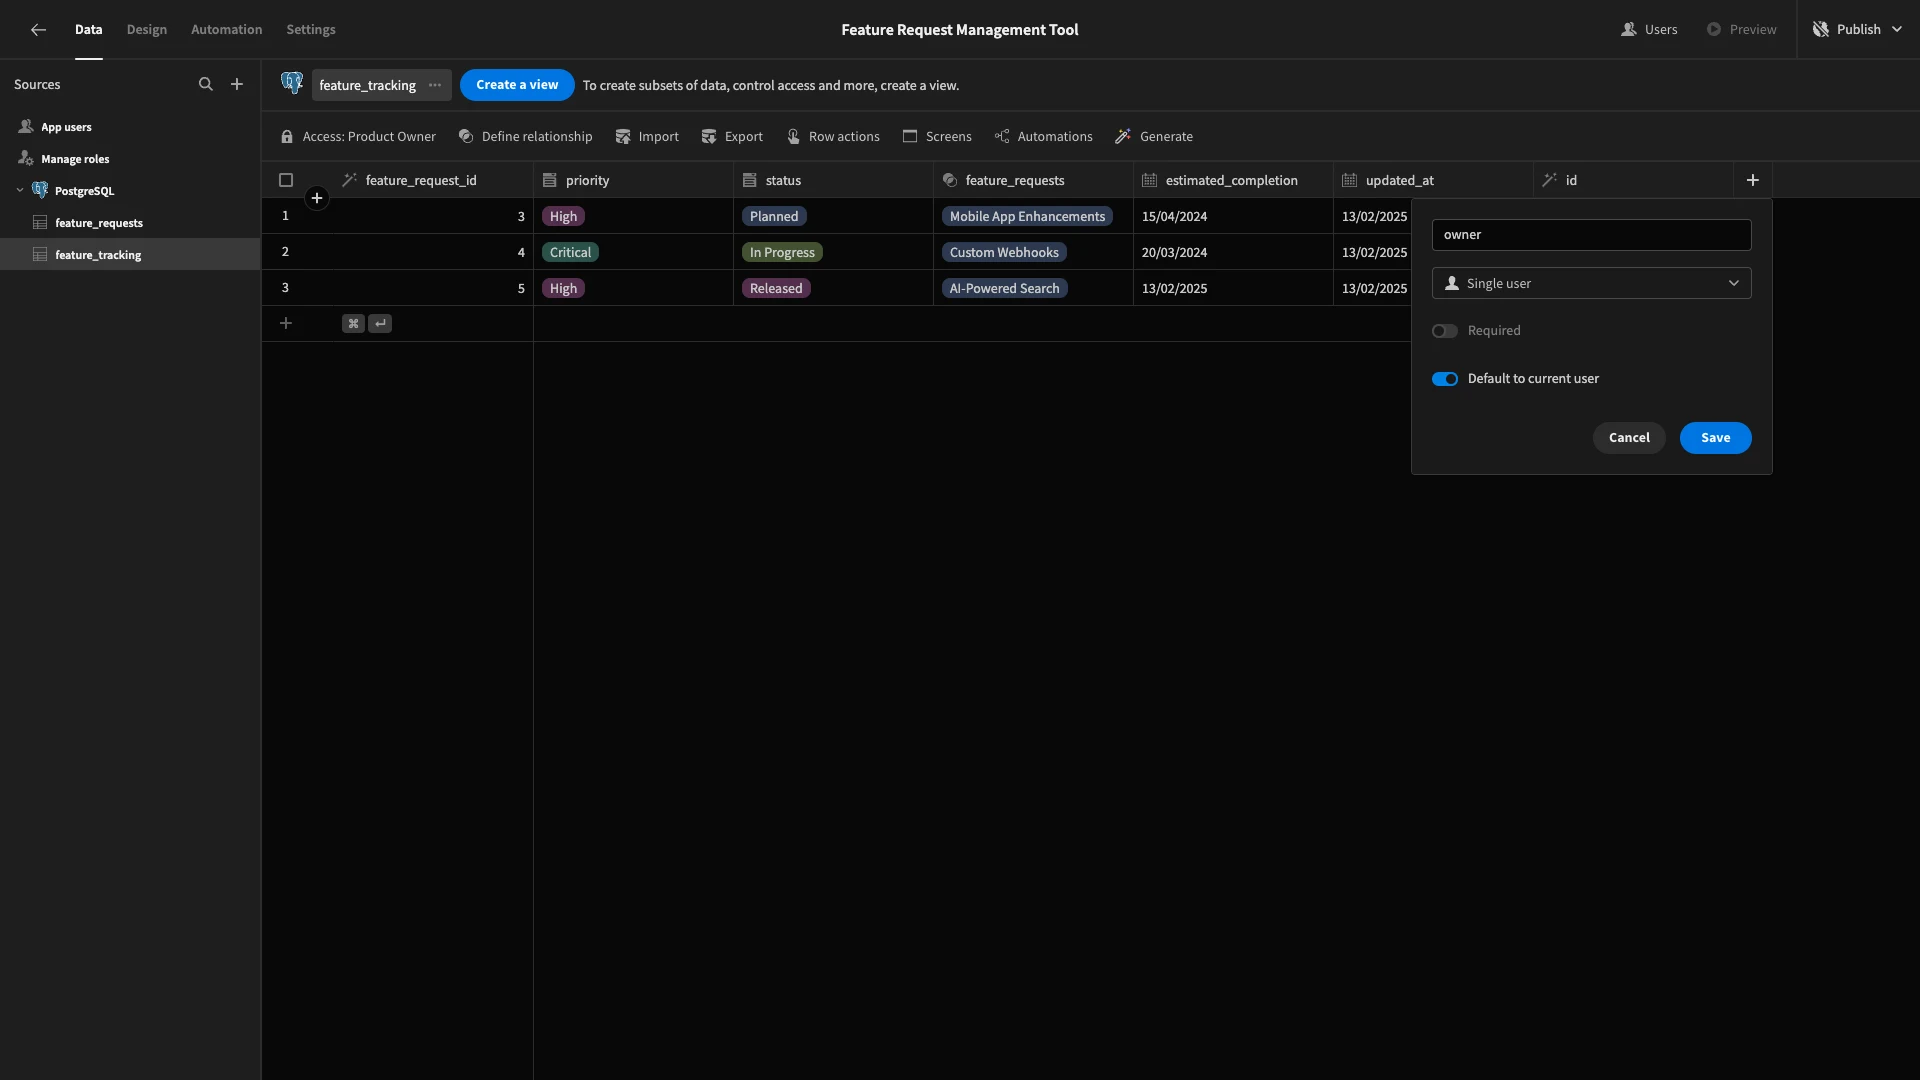Open Users from the top bar
This screenshot has width=1920, height=1080.
(1649, 30)
